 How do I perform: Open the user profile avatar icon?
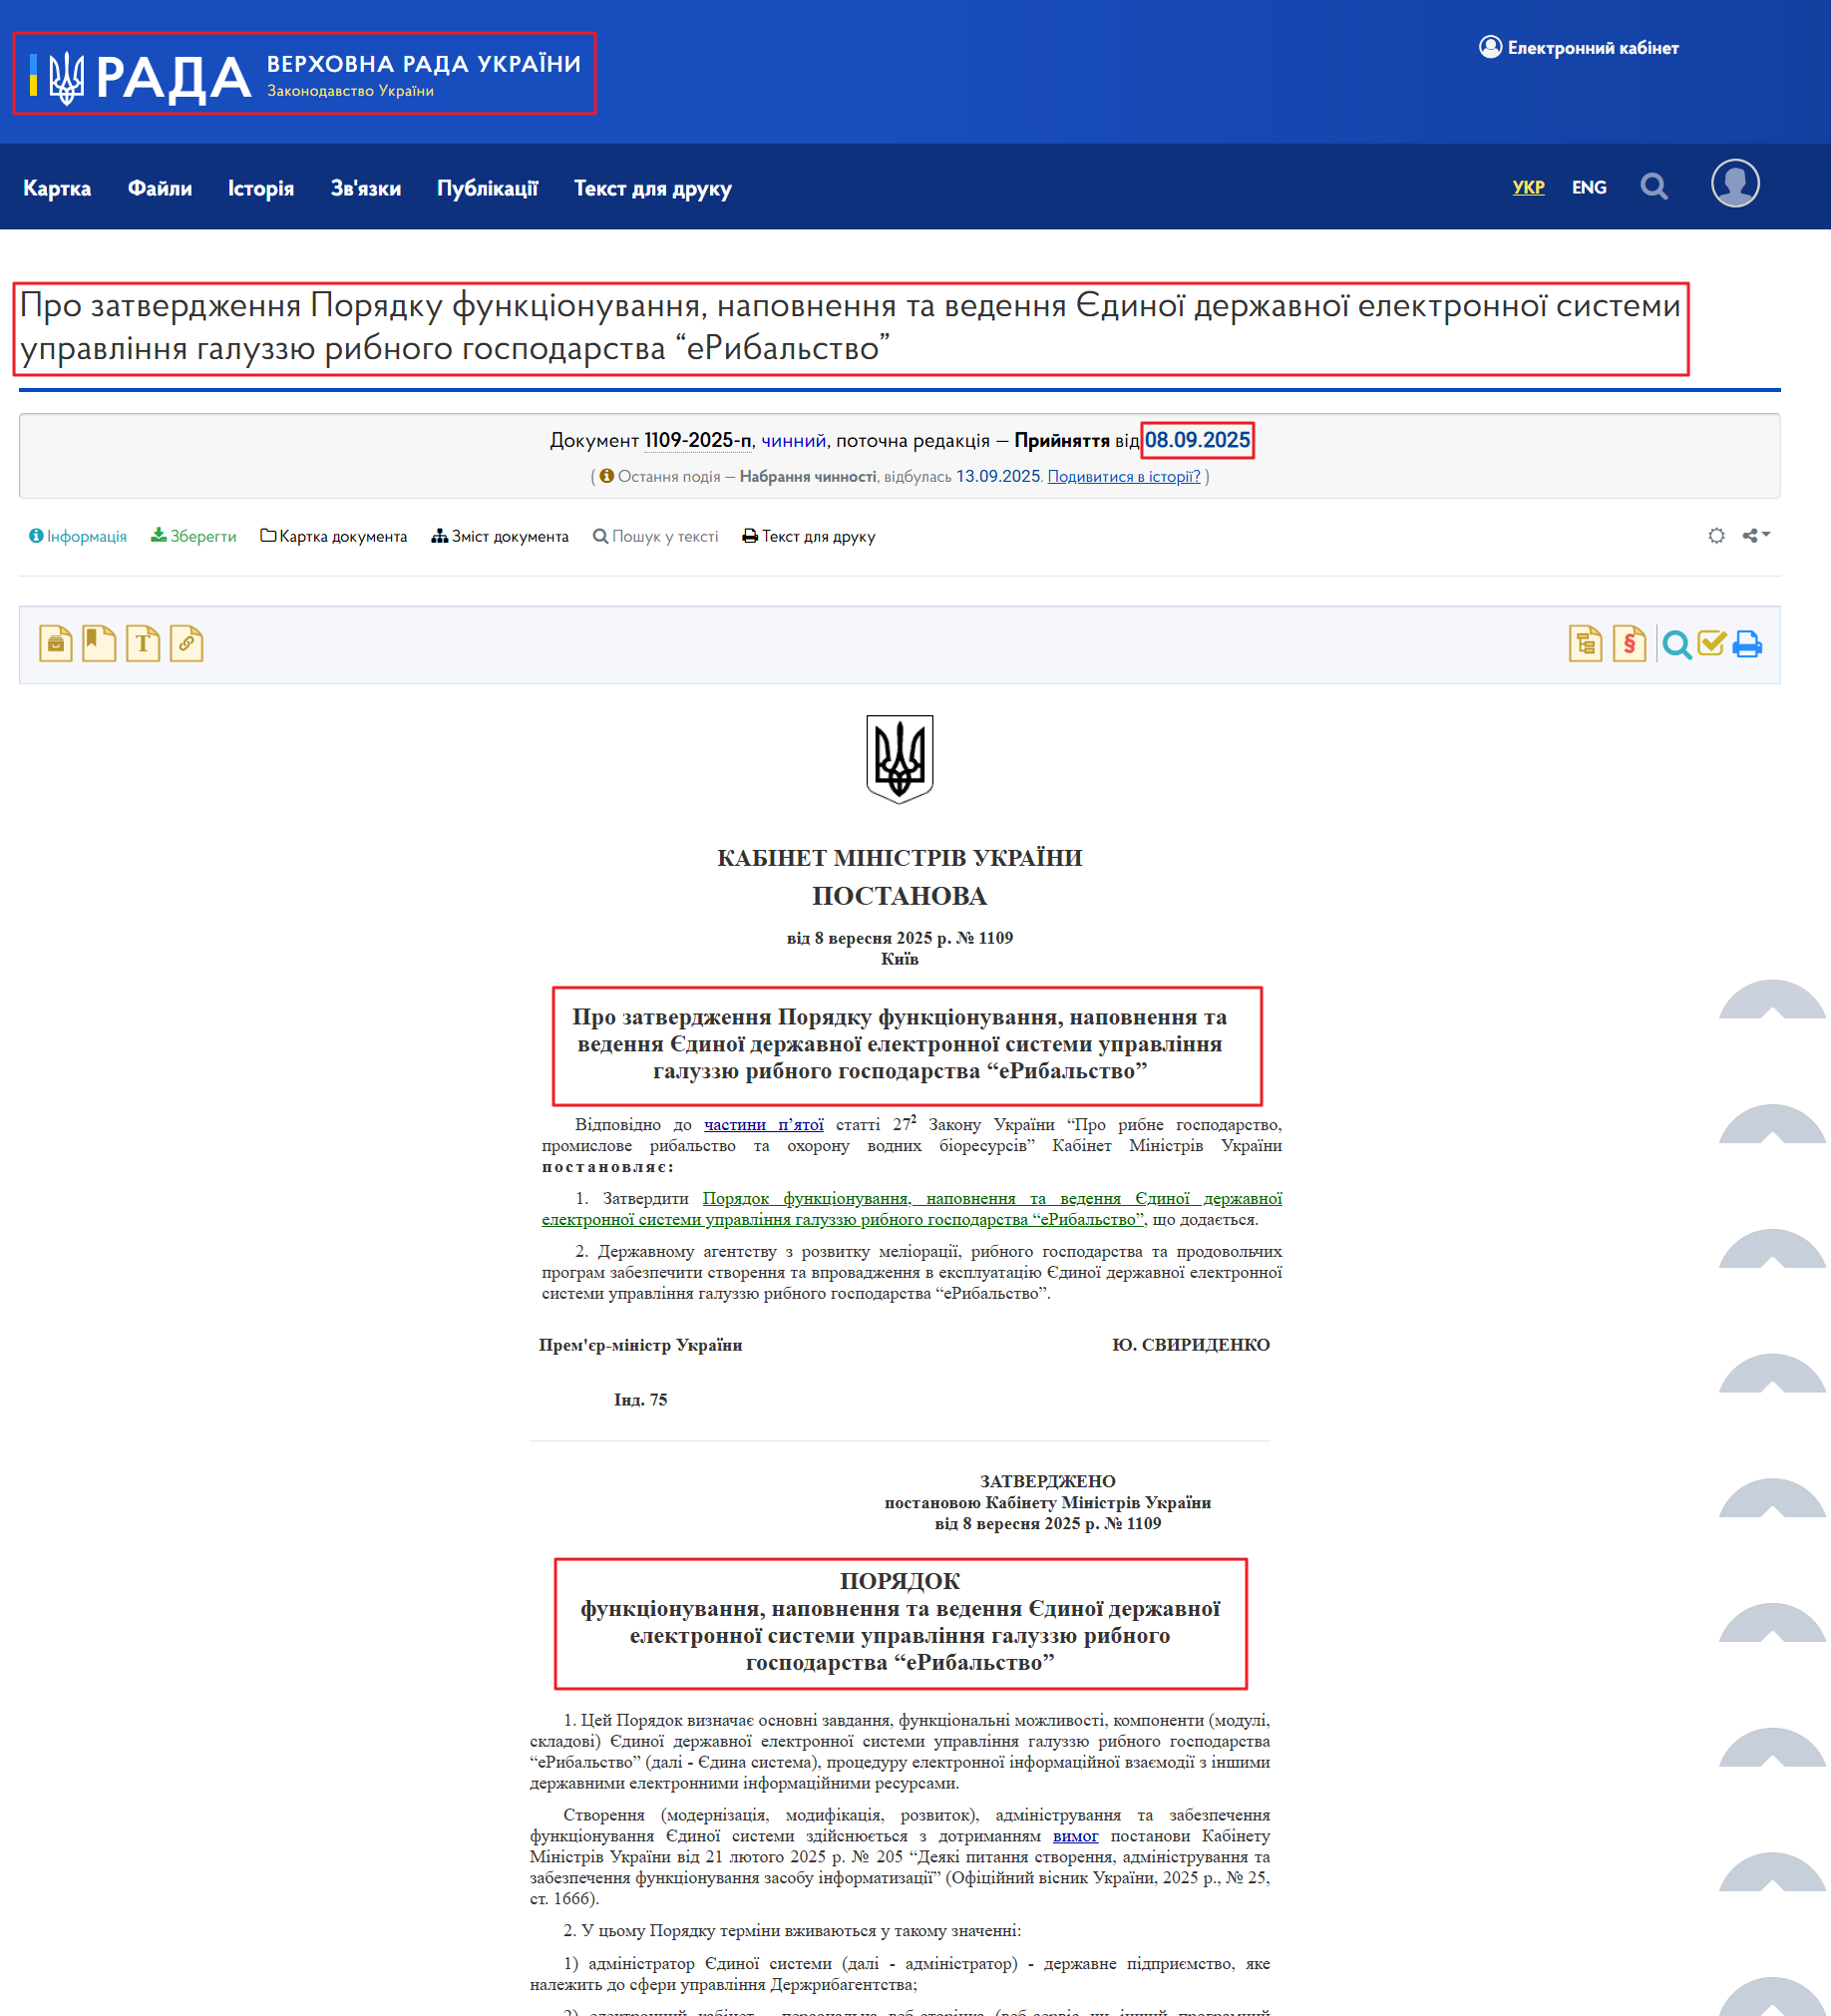coord(1735,184)
